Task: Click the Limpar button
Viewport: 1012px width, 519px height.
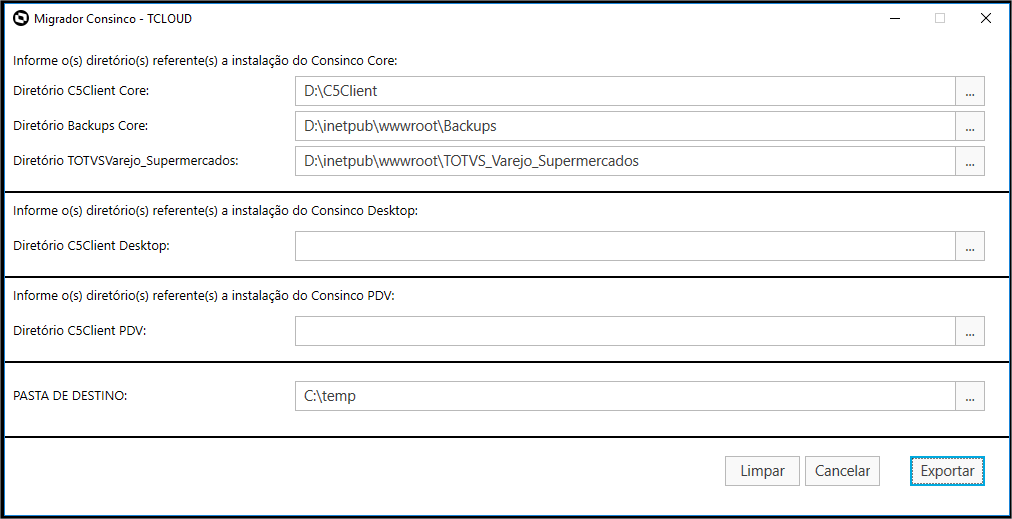Action: pyautogui.click(x=762, y=471)
